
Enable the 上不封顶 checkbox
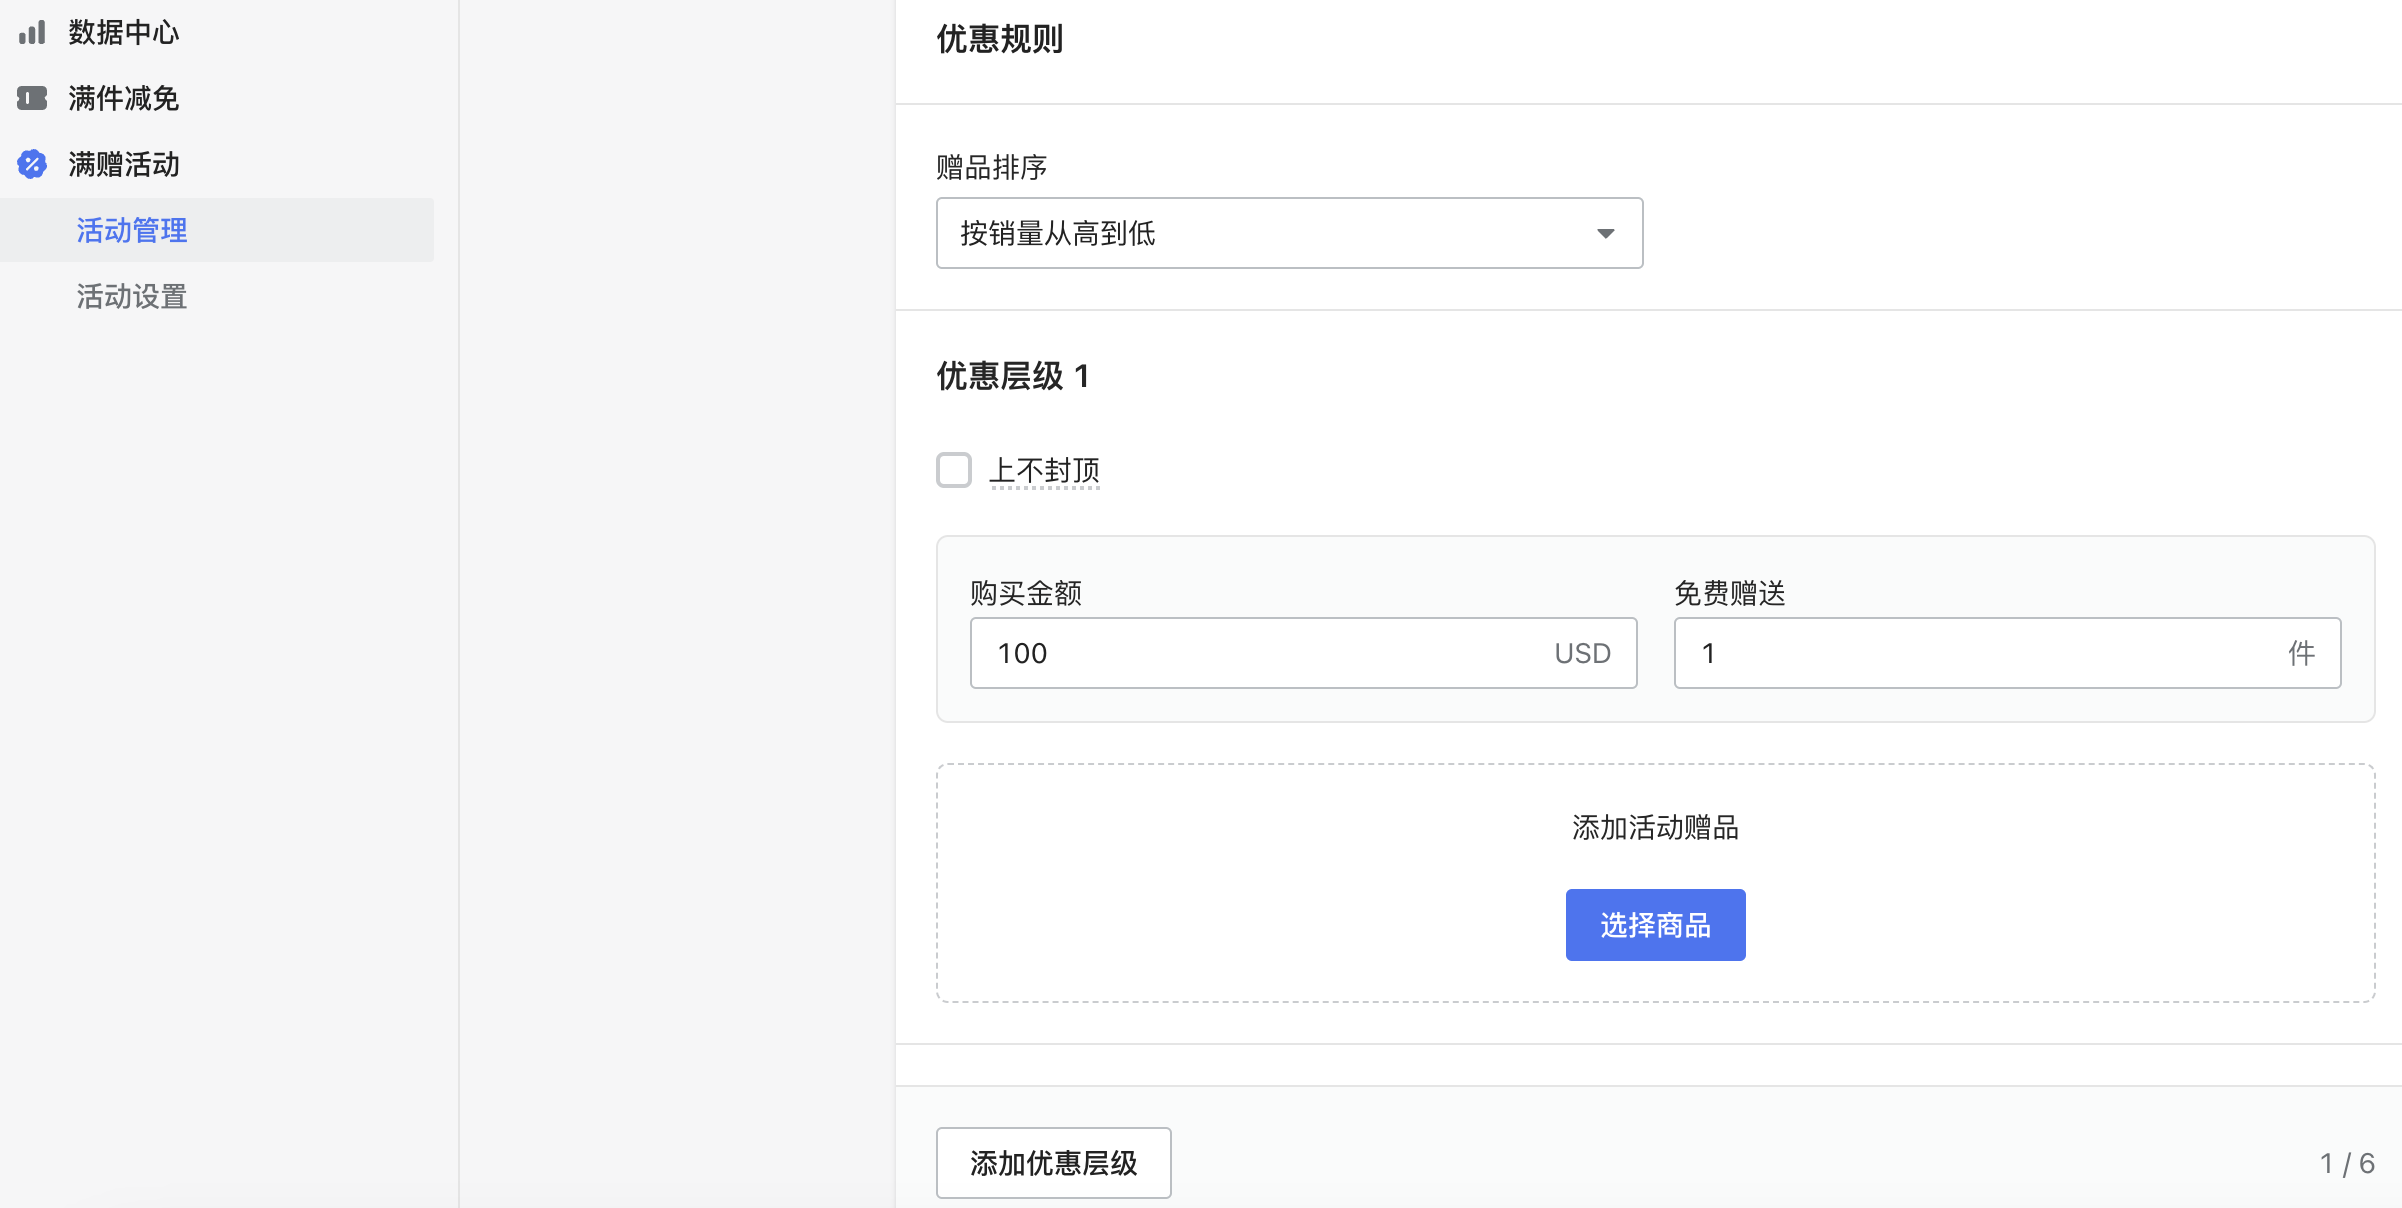954,470
